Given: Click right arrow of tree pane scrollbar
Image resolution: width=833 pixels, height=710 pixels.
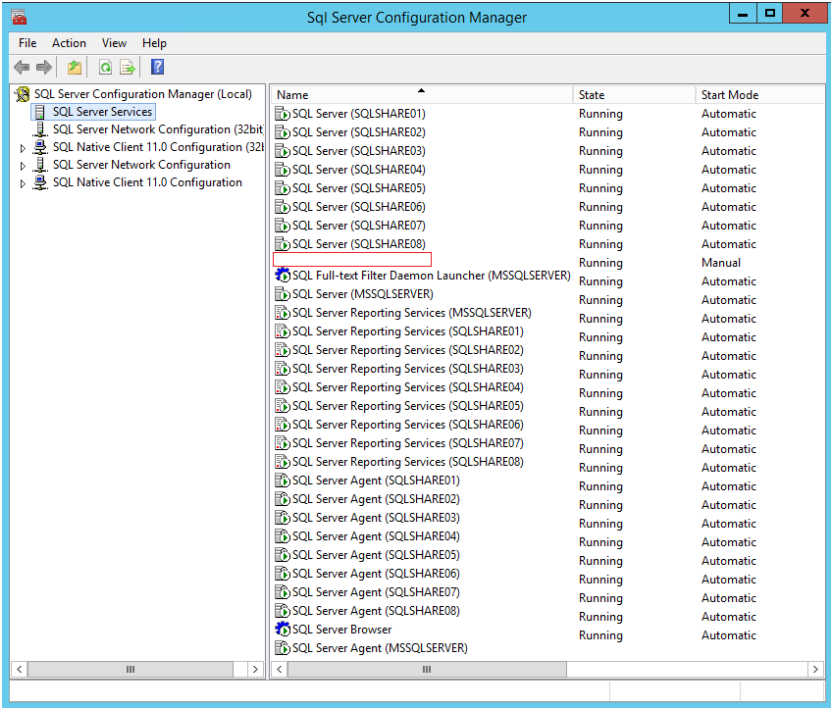Looking at the screenshot, I should coord(255,669).
